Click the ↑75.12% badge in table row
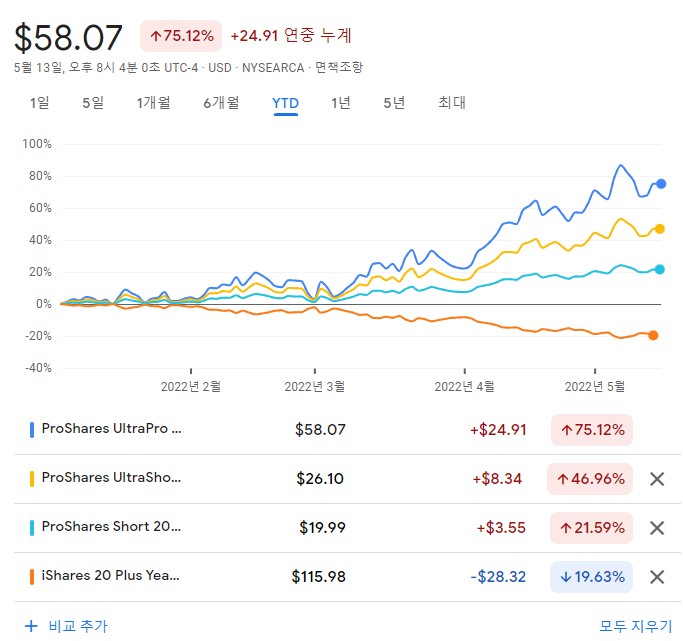The width and height of the screenshot is (683, 641). click(592, 430)
